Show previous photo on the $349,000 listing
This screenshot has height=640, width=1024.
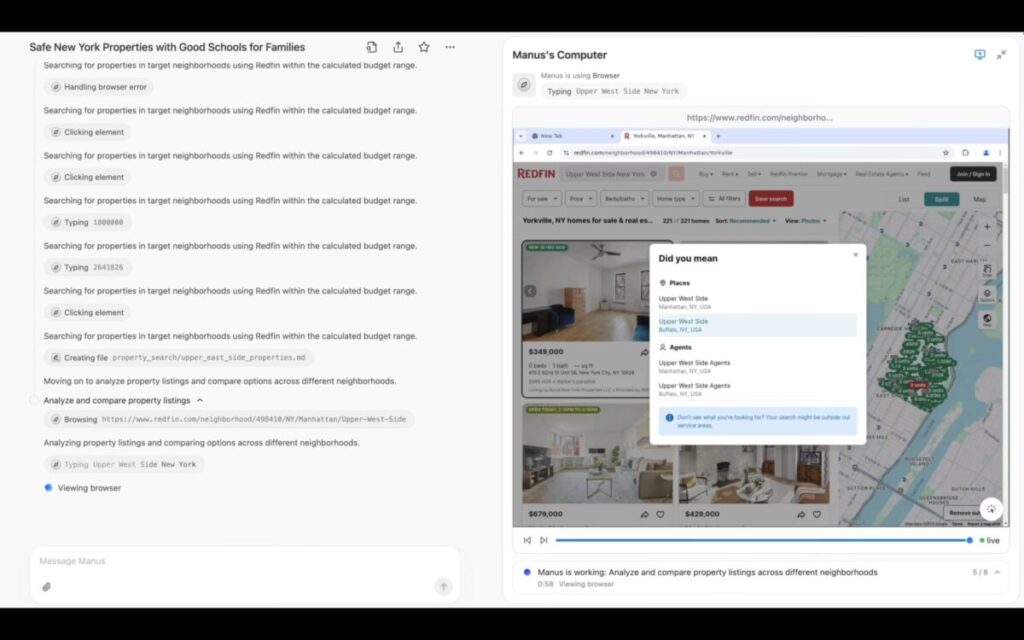531,291
